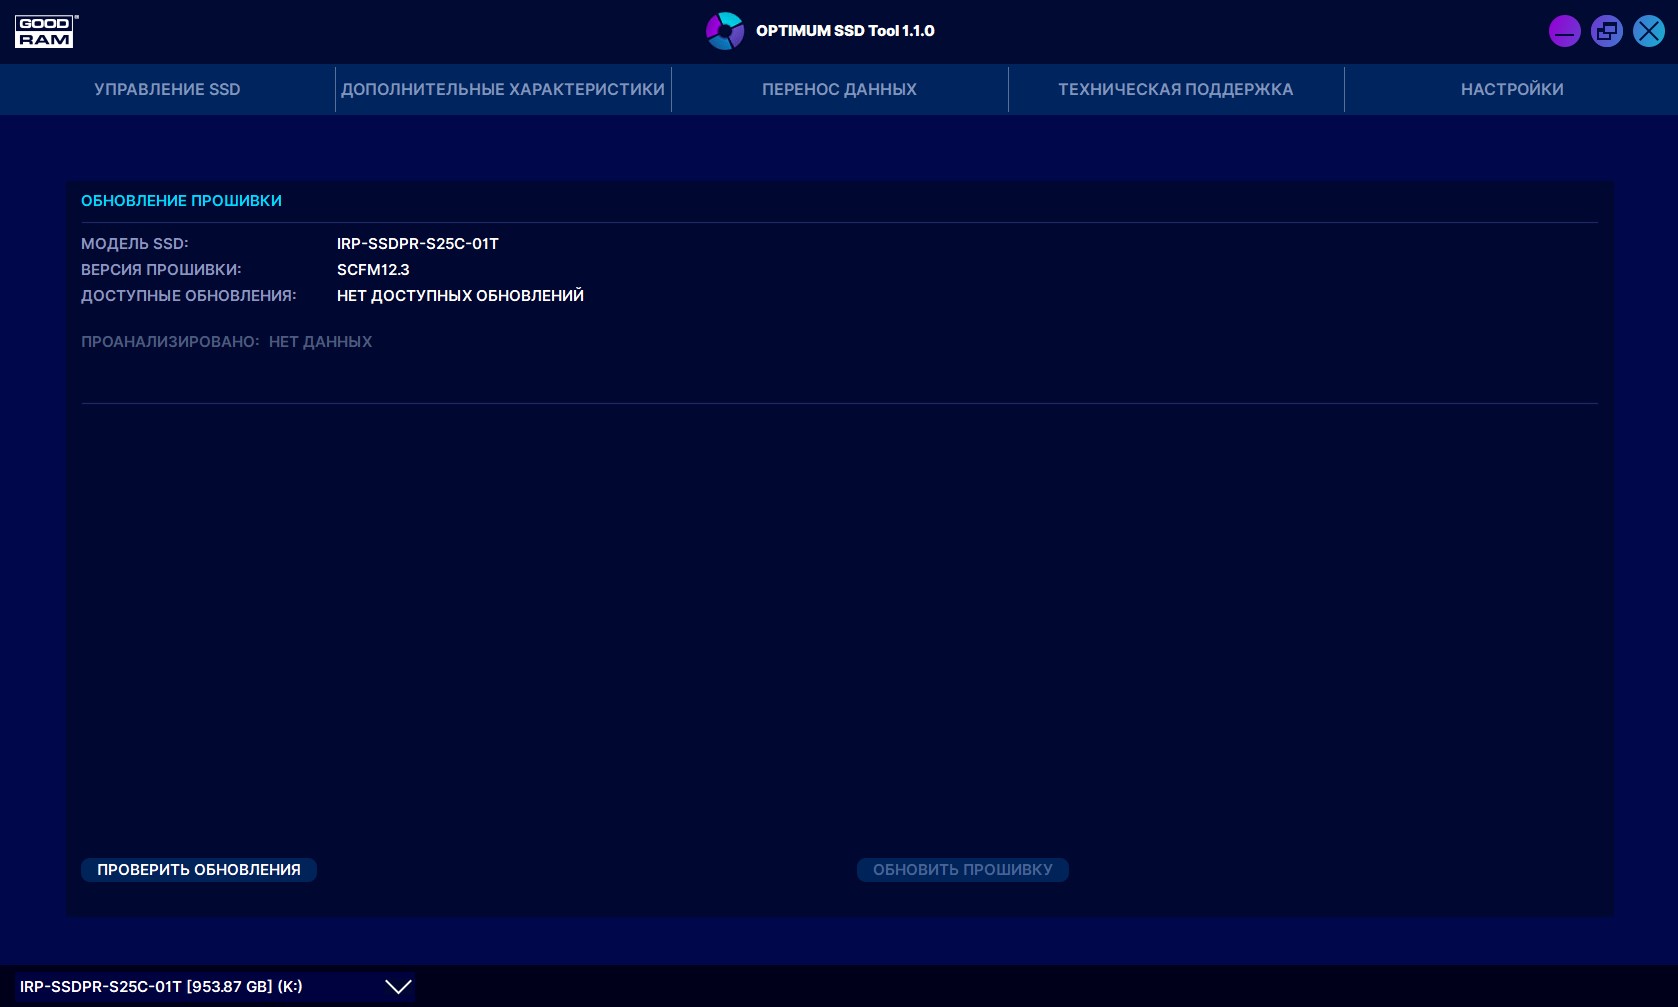Click the Нет доступных обновлений status text
This screenshot has width=1678, height=1007.
(x=460, y=296)
